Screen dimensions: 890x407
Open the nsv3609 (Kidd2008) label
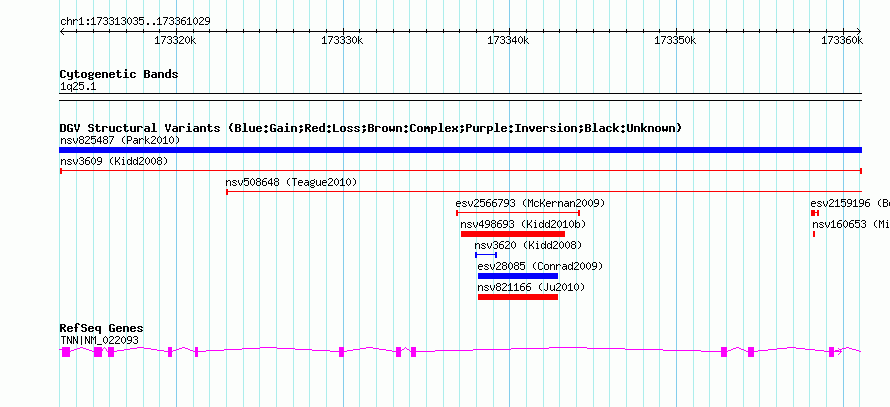pyautogui.click(x=114, y=161)
